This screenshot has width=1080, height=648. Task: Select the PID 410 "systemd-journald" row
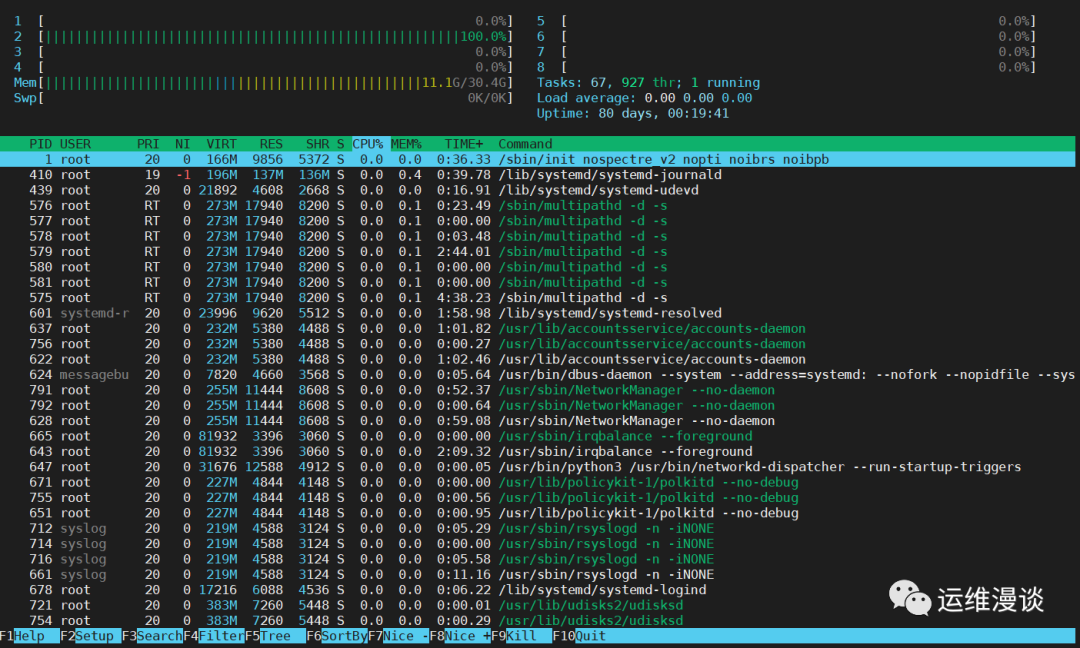pyautogui.click(x=537, y=175)
